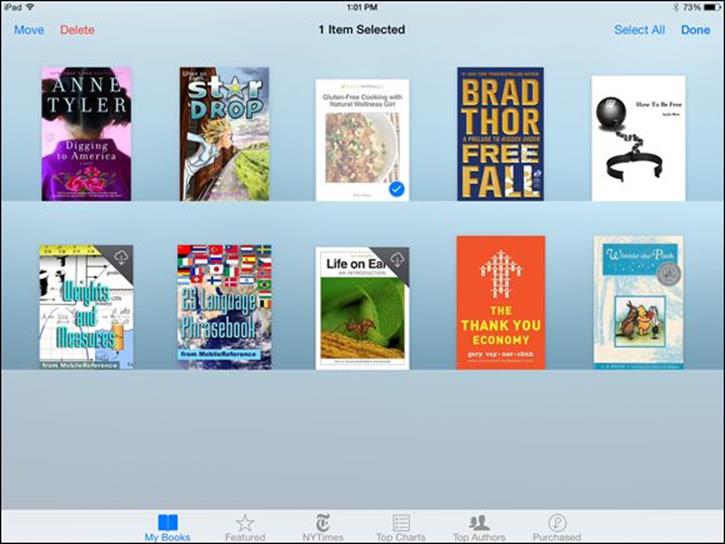The width and height of the screenshot is (725, 544).
Task: Tap the cloud download icon on Life on Earth
Action: pyautogui.click(x=397, y=259)
